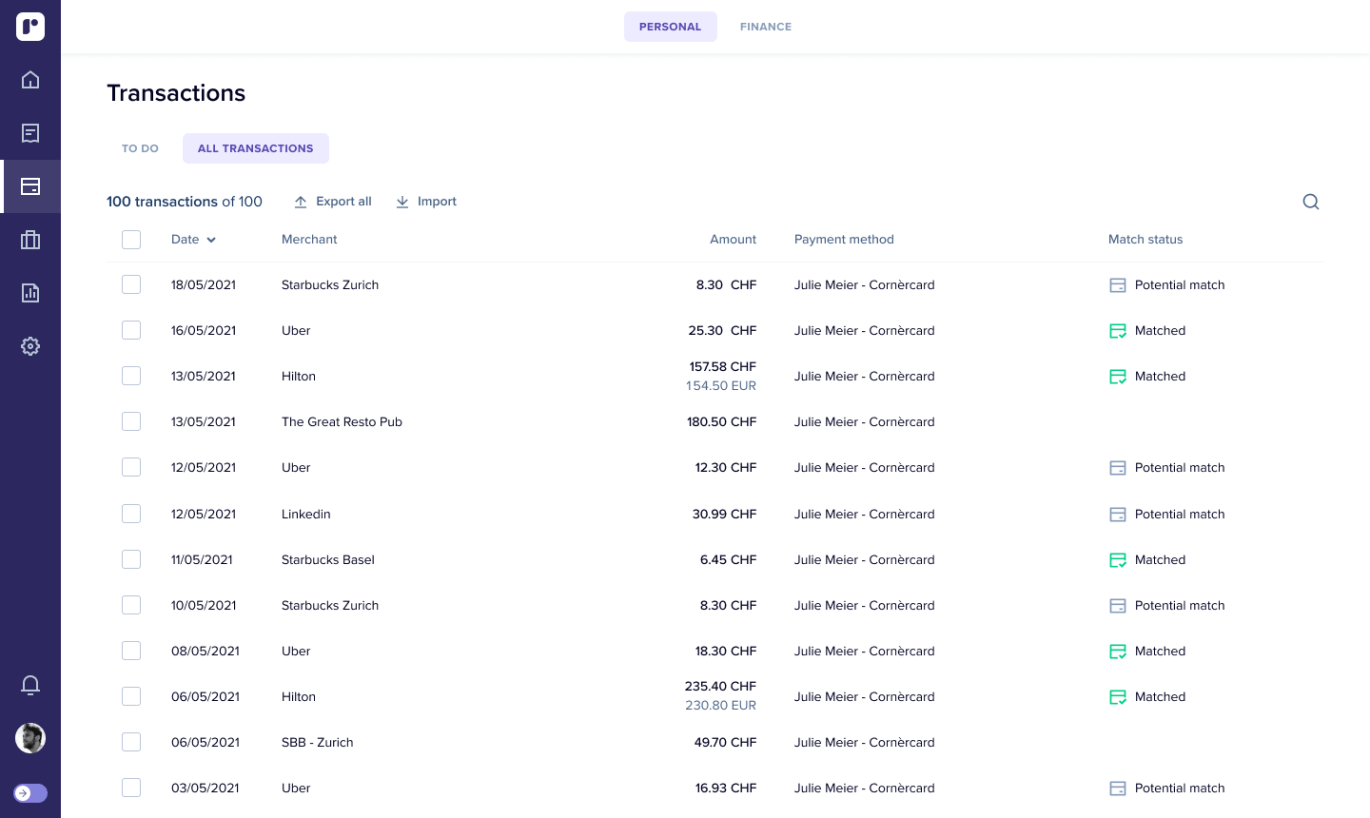Open the reports chart icon in the sidebar
1370x818 pixels.
click(30, 293)
